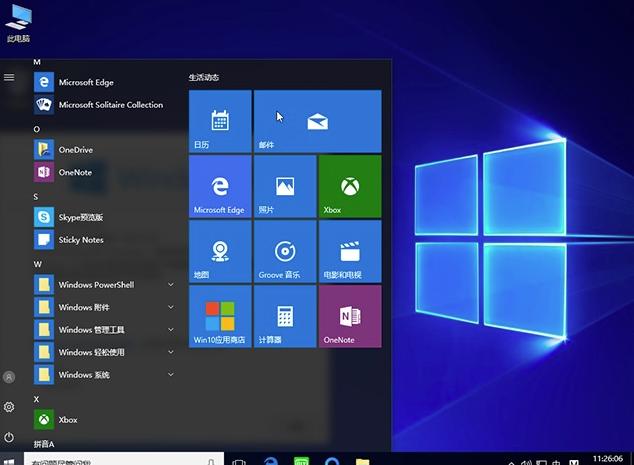Click the letter X section header
Image resolution: width=634 pixels, height=465 pixels.
[36, 399]
